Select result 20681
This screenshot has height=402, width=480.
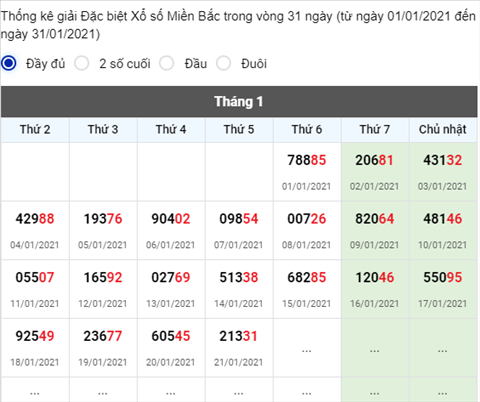pyautogui.click(x=374, y=160)
